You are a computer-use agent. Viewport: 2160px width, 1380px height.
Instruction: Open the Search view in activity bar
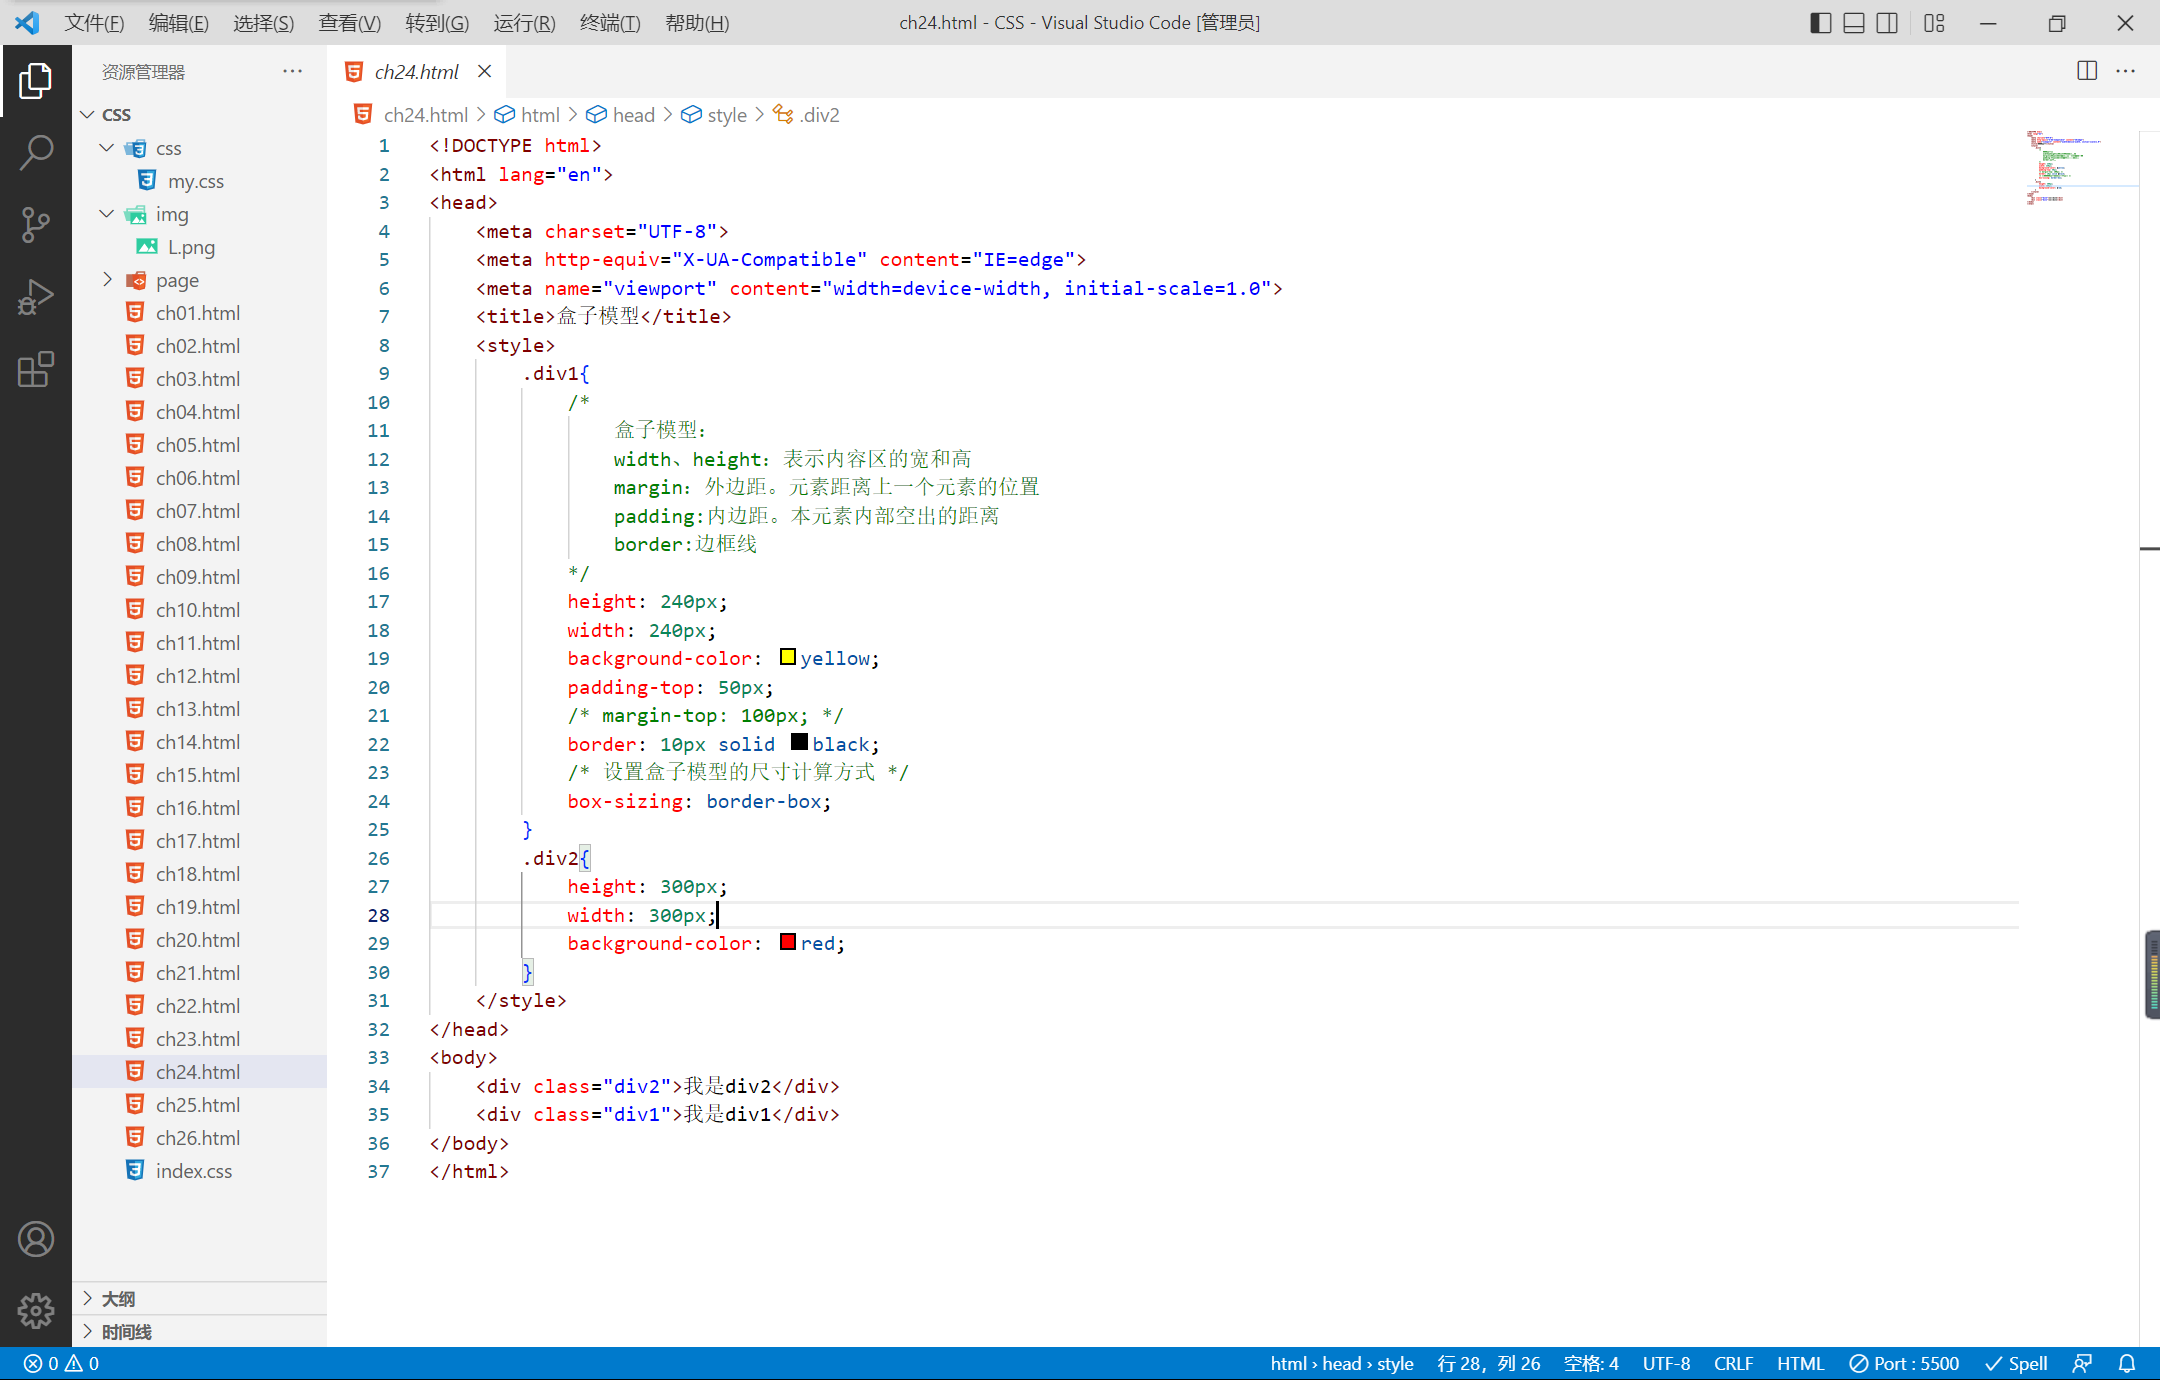click(36, 152)
